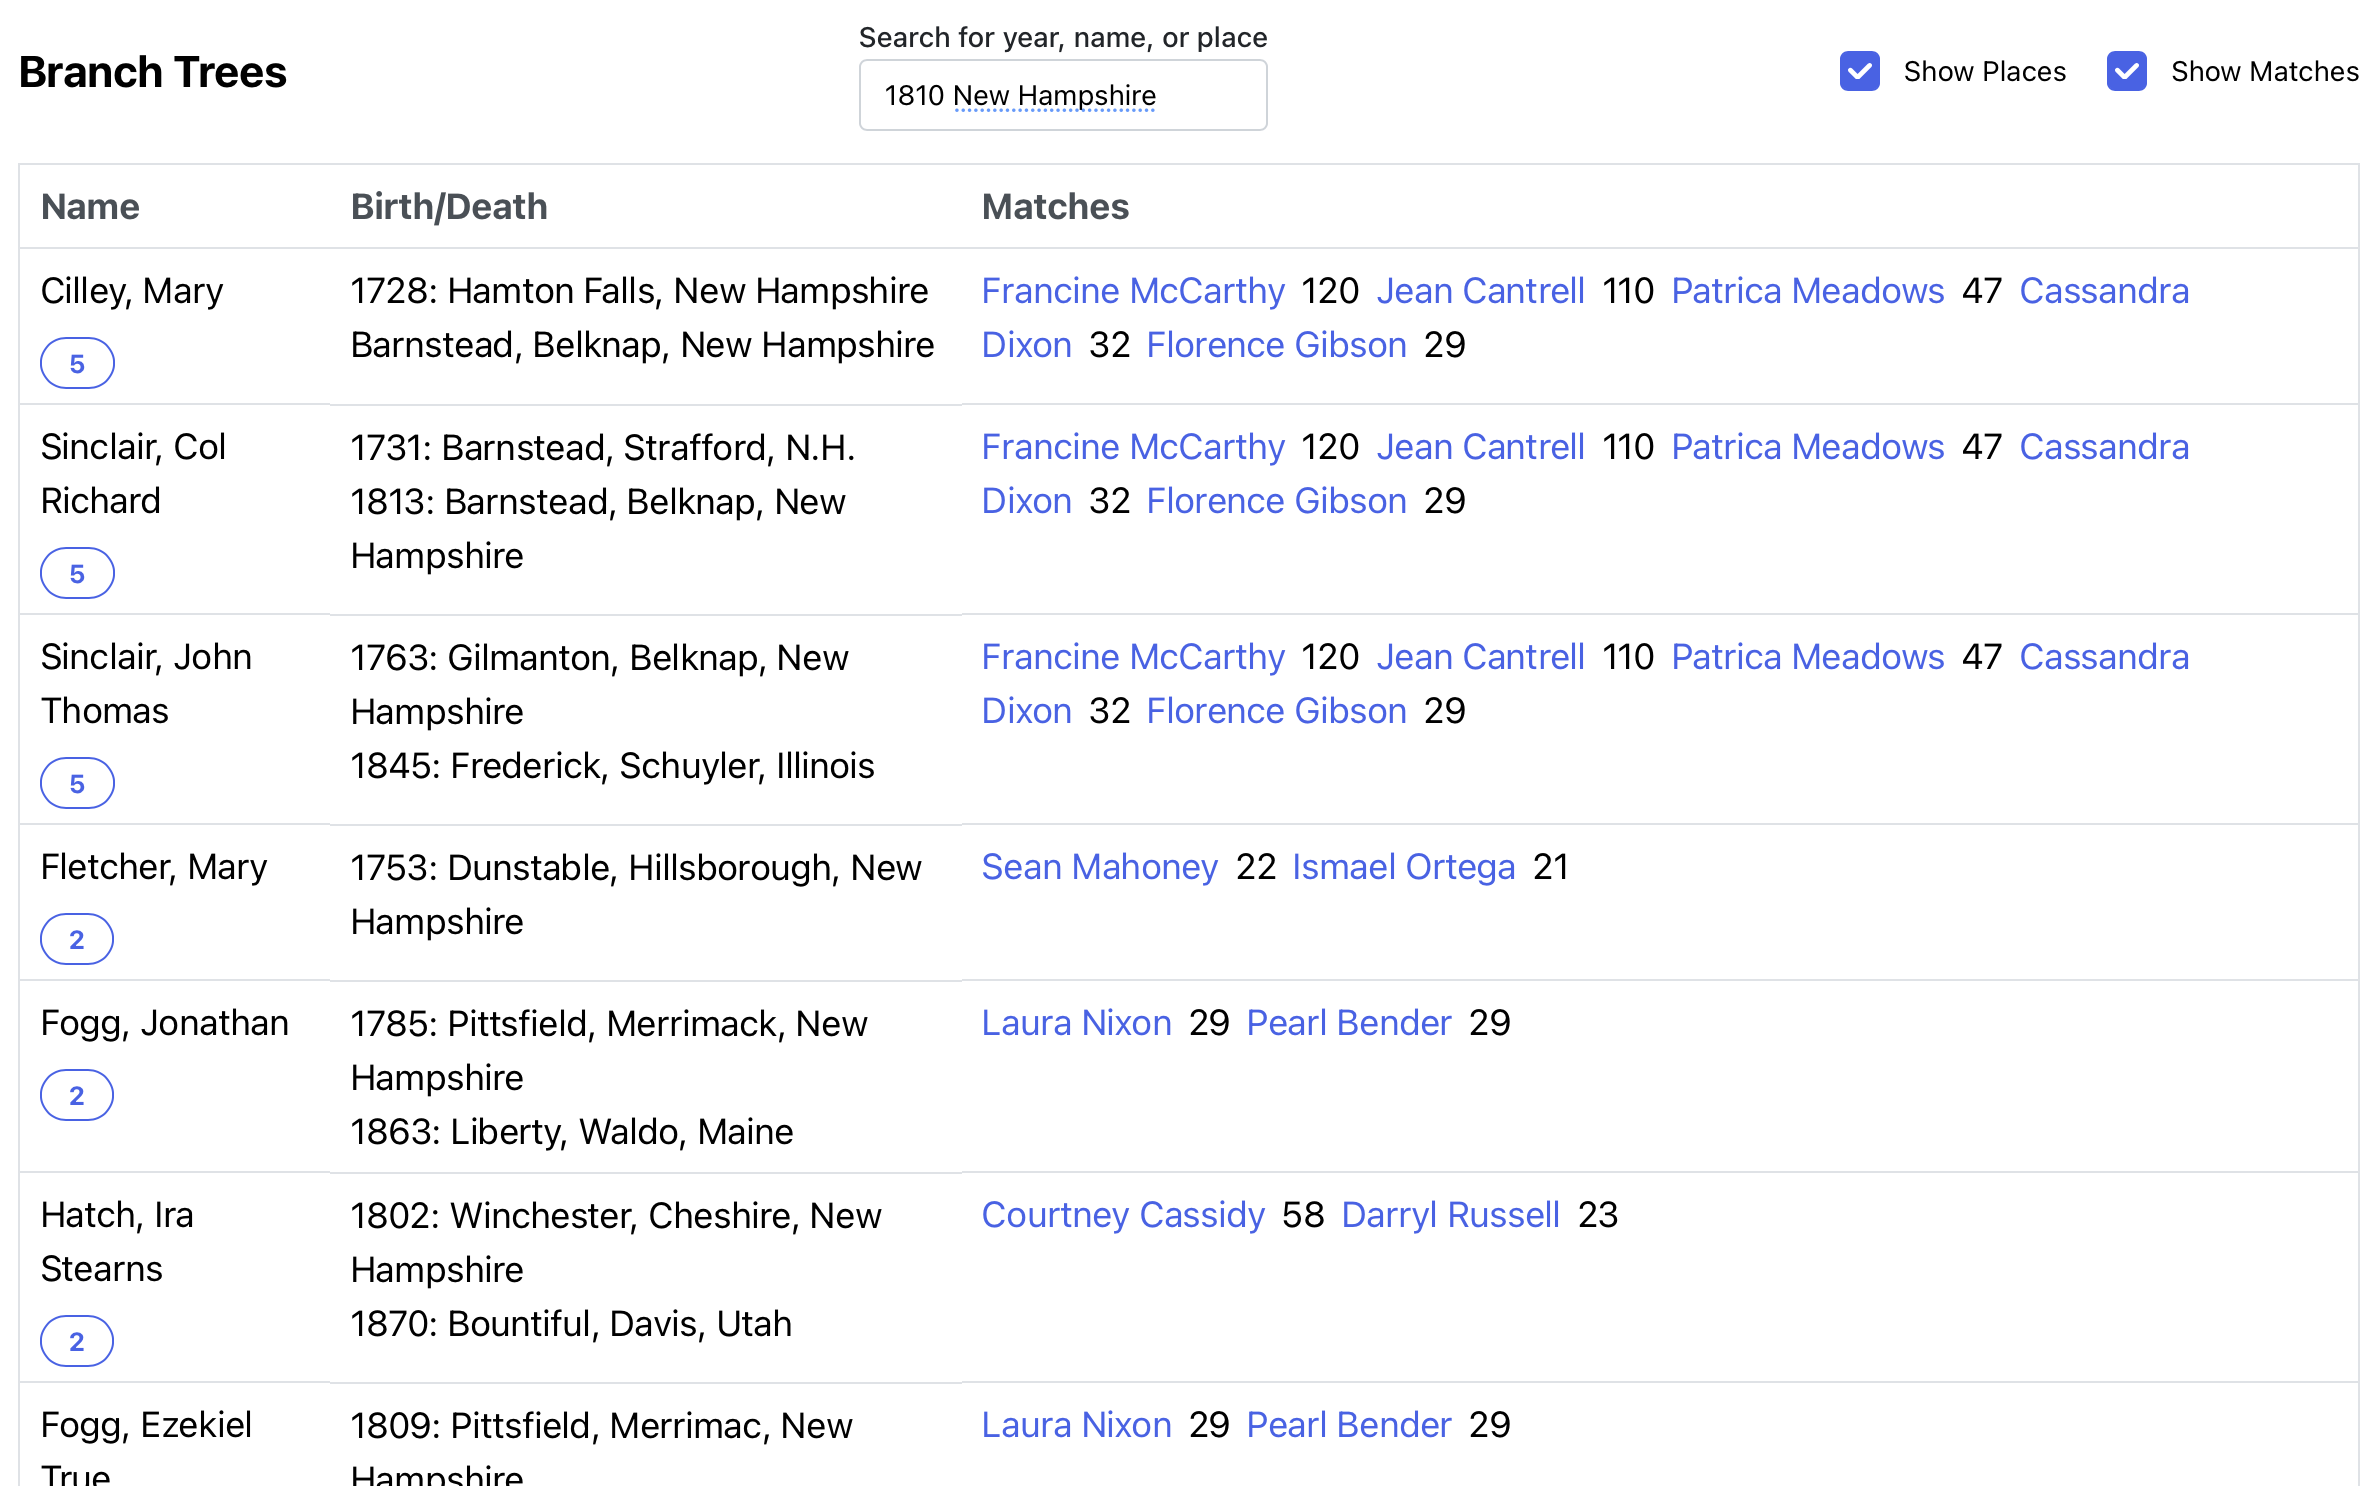The width and height of the screenshot is (2374, 1486).
Task: Open Patrica Meadows link in Sinclair, John Thomas row
Action: (x=1807, y=657)
